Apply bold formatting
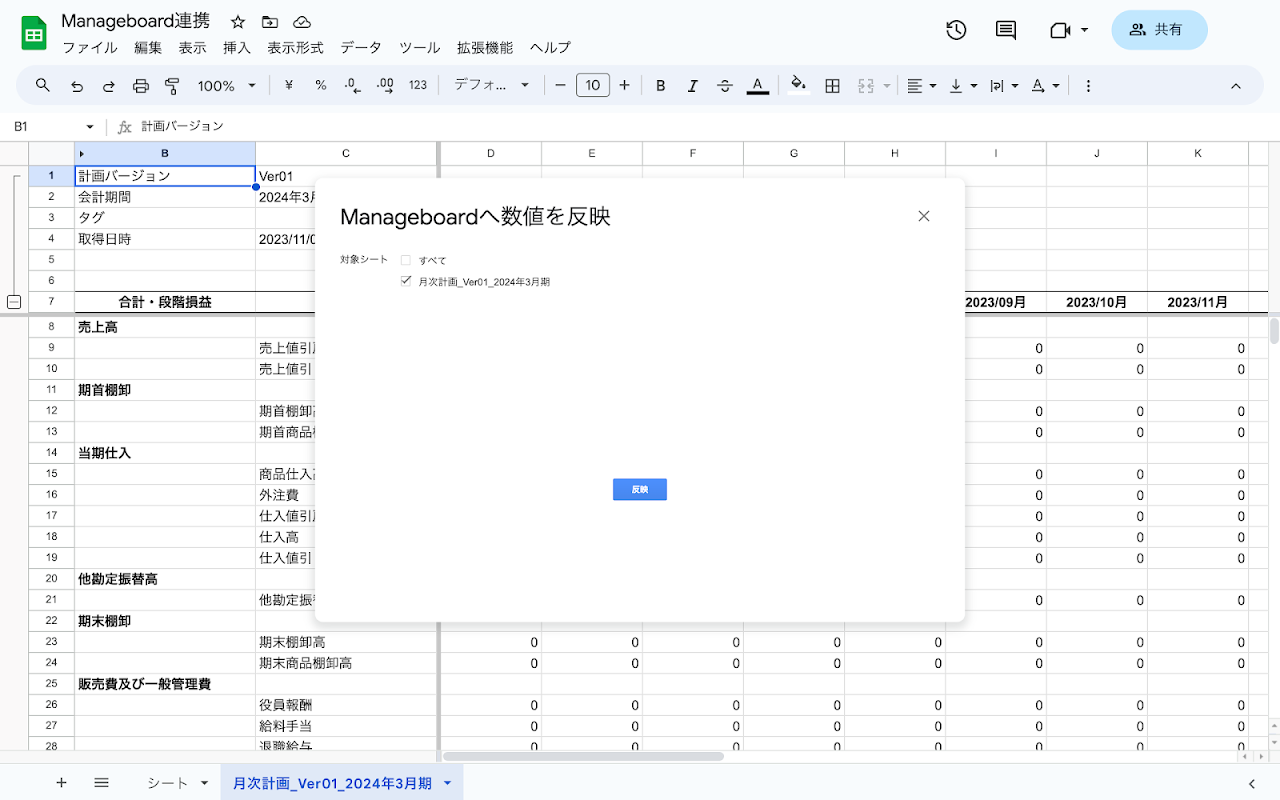This screenshot has width=1280, height=800. [x=661, y=86]
